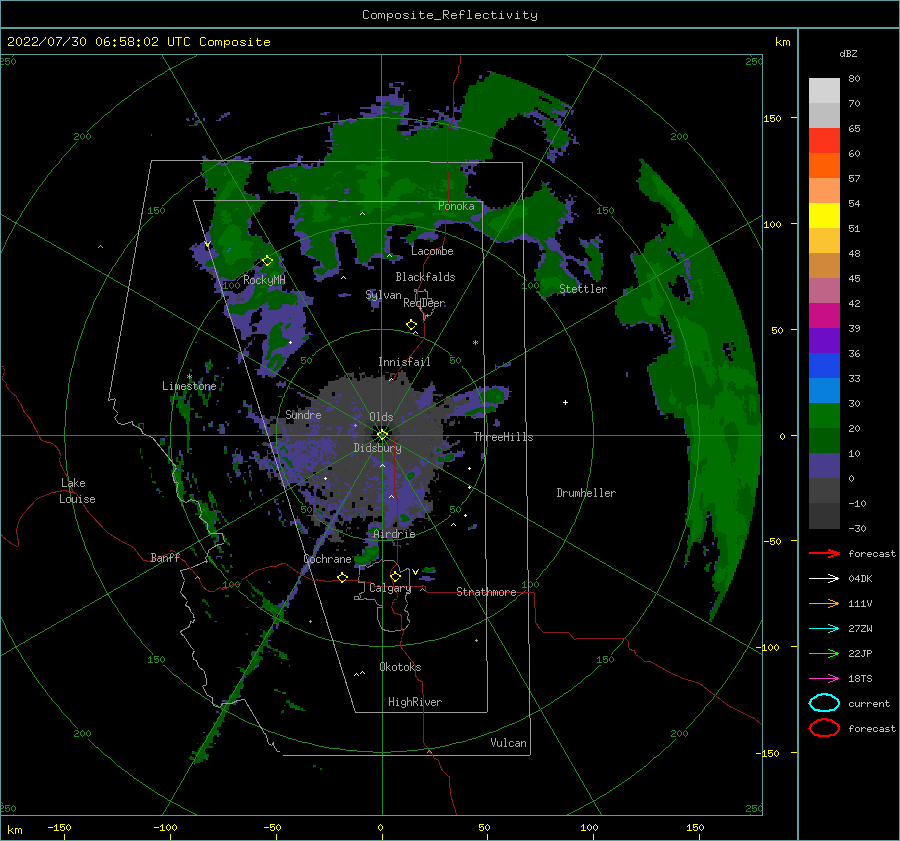Click the Cochrane city label

click(327, 559)
